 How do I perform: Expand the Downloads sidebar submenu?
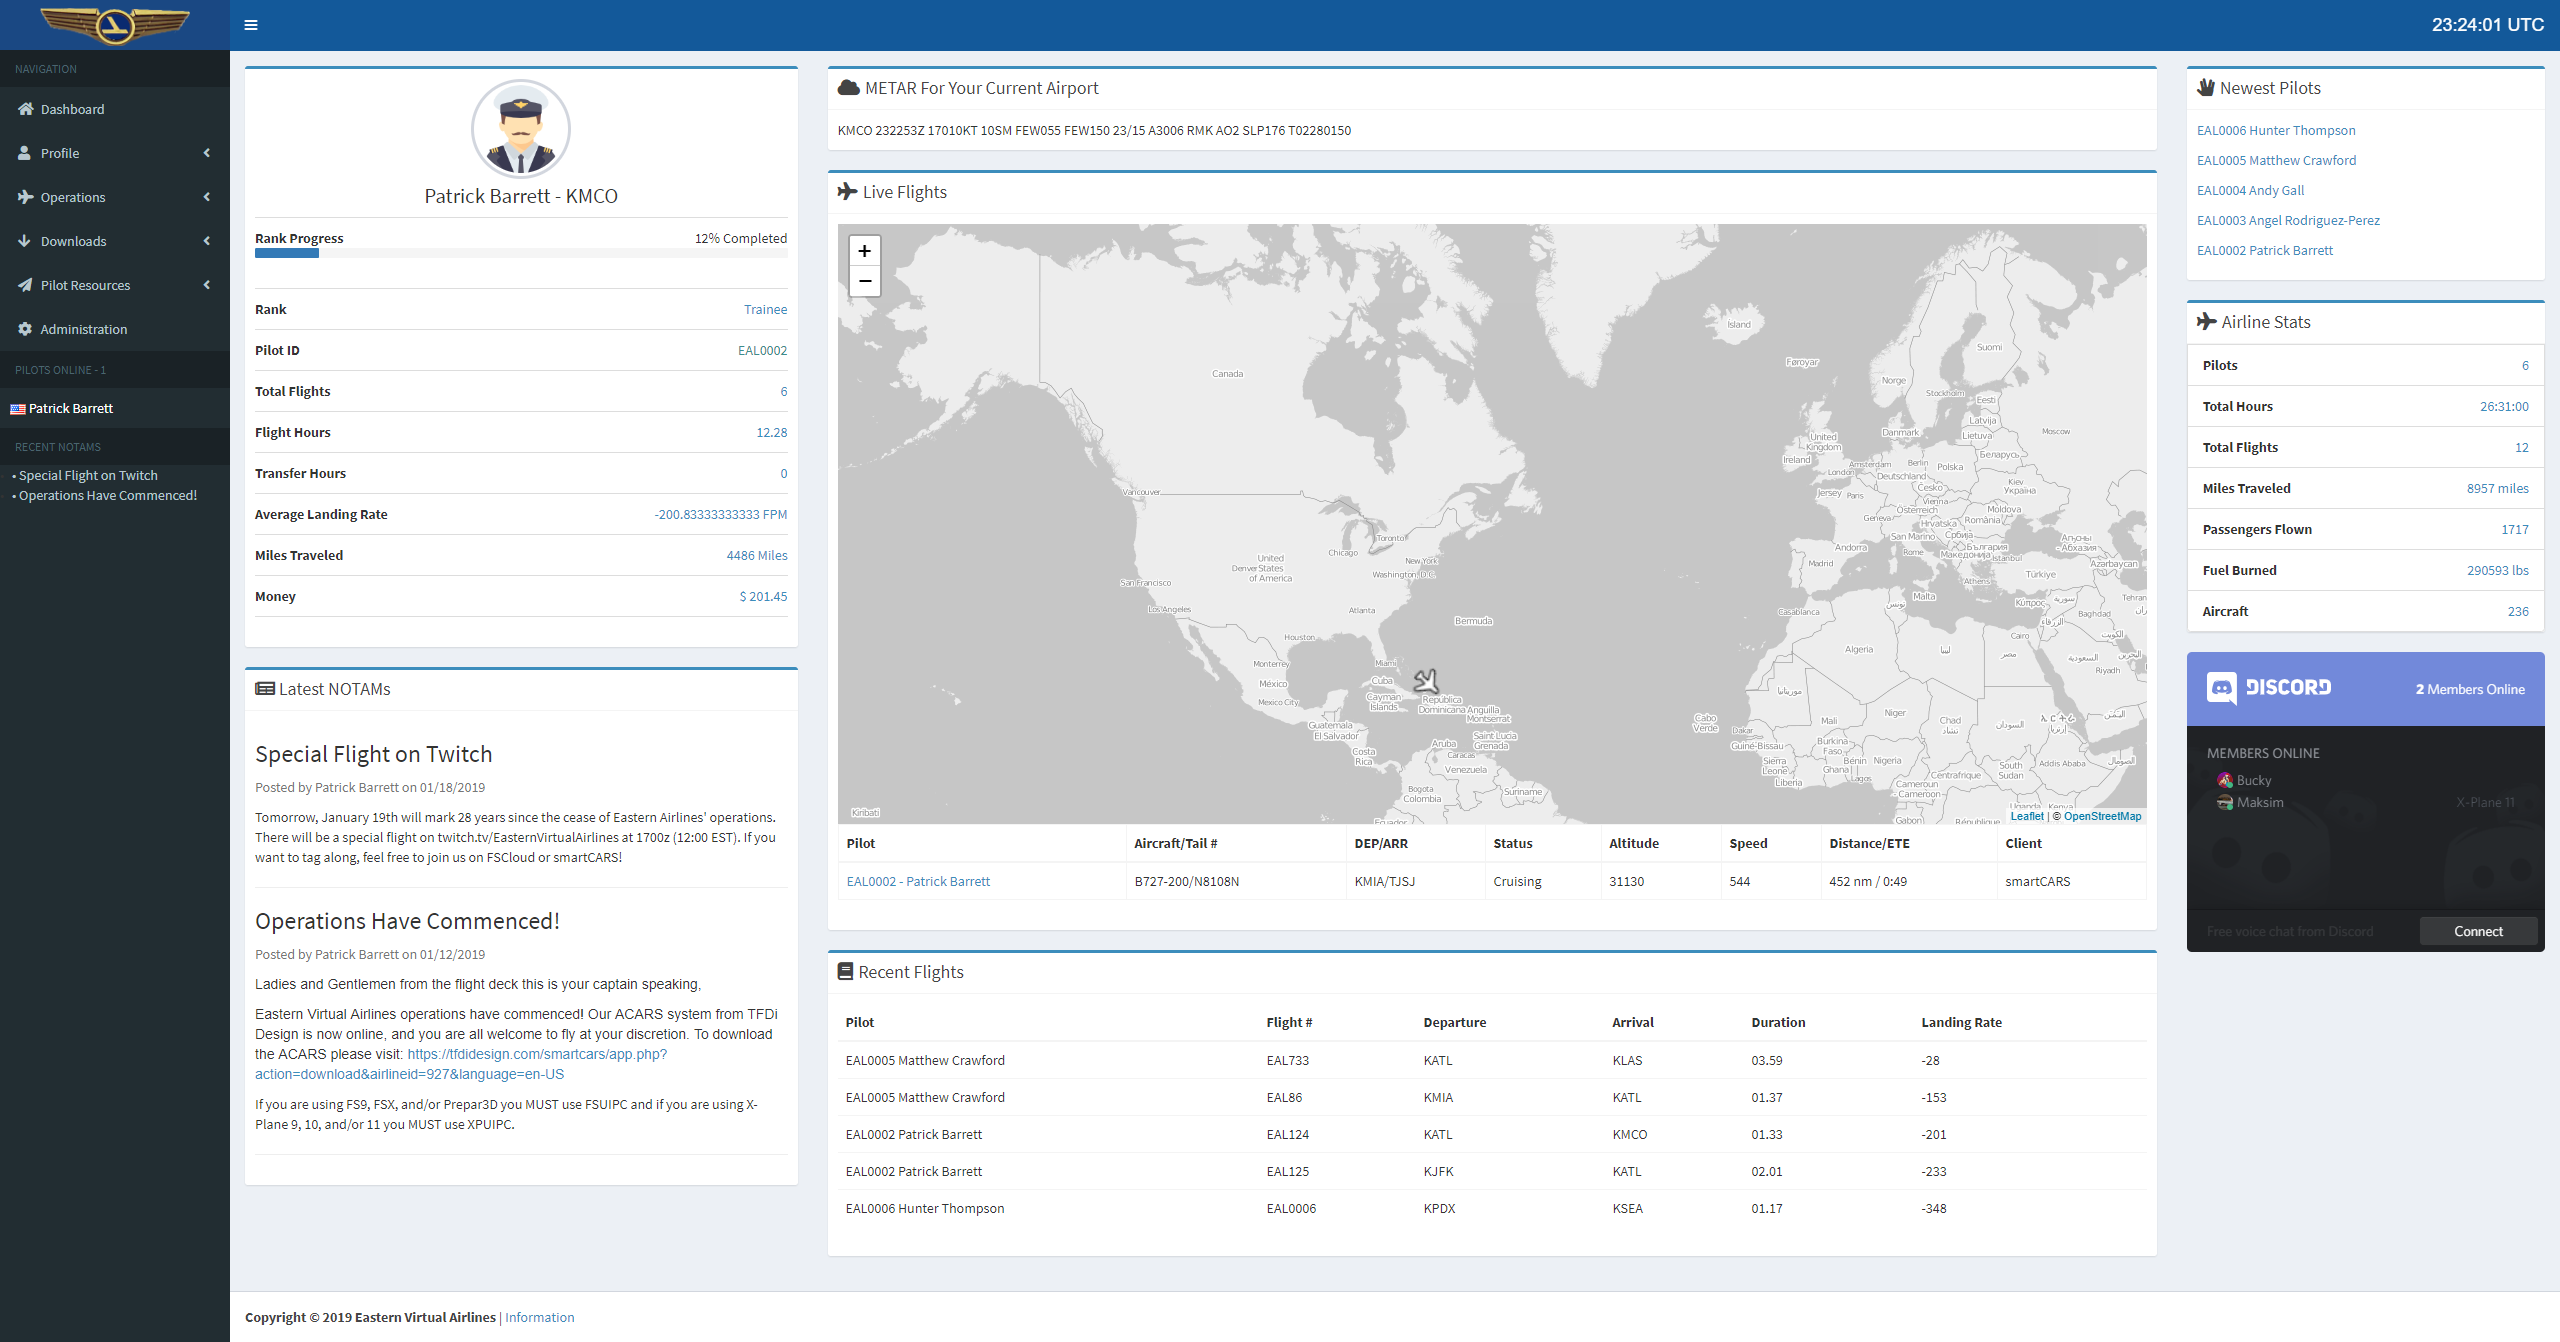tap(207, 241)
